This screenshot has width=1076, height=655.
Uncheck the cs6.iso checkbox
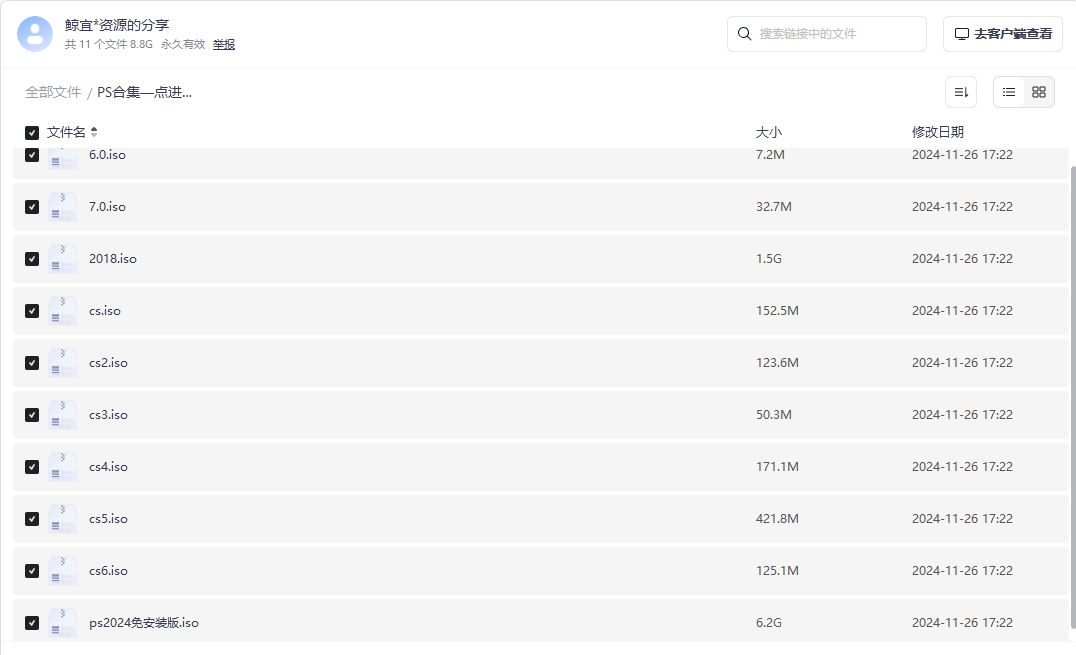point(32,571)
